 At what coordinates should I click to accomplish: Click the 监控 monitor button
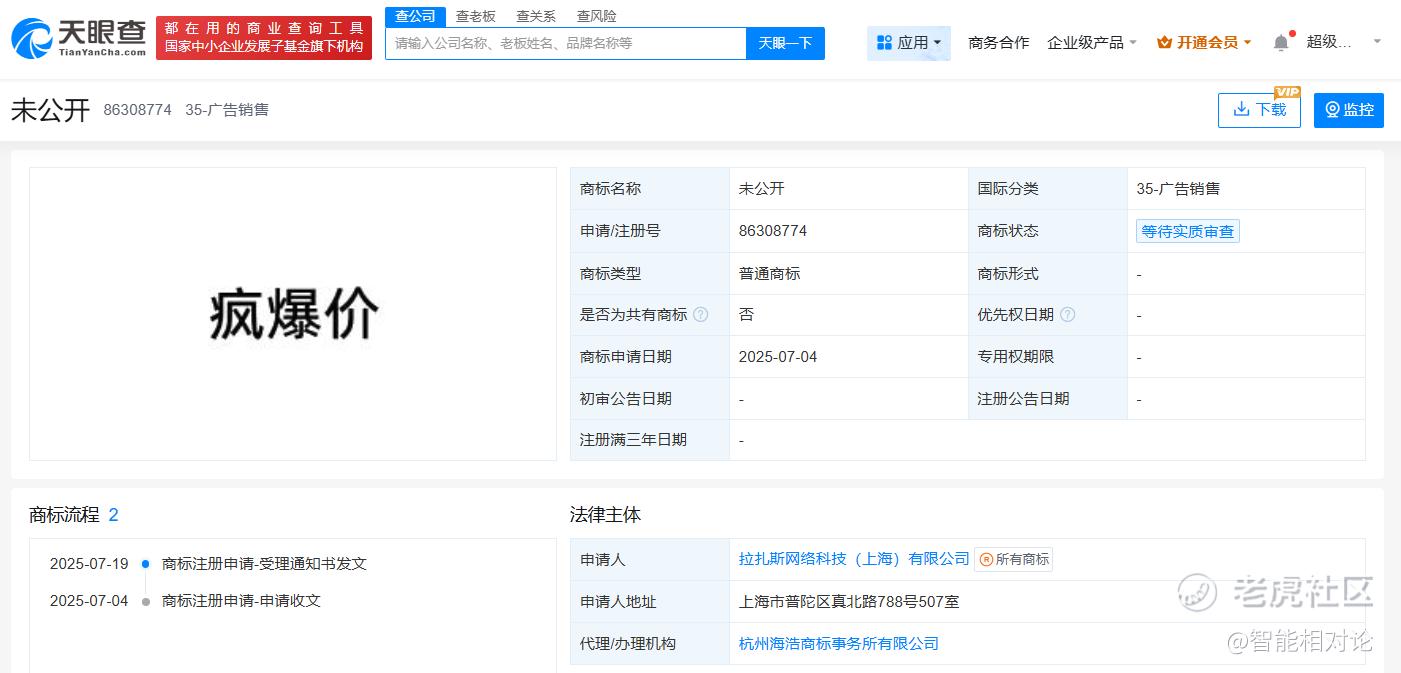1349,110
